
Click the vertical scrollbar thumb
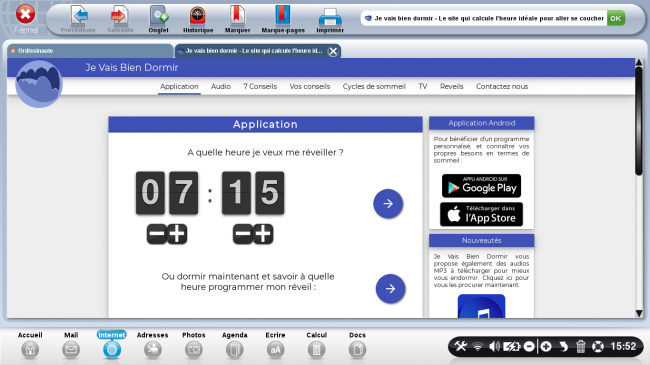coord(639,121)
